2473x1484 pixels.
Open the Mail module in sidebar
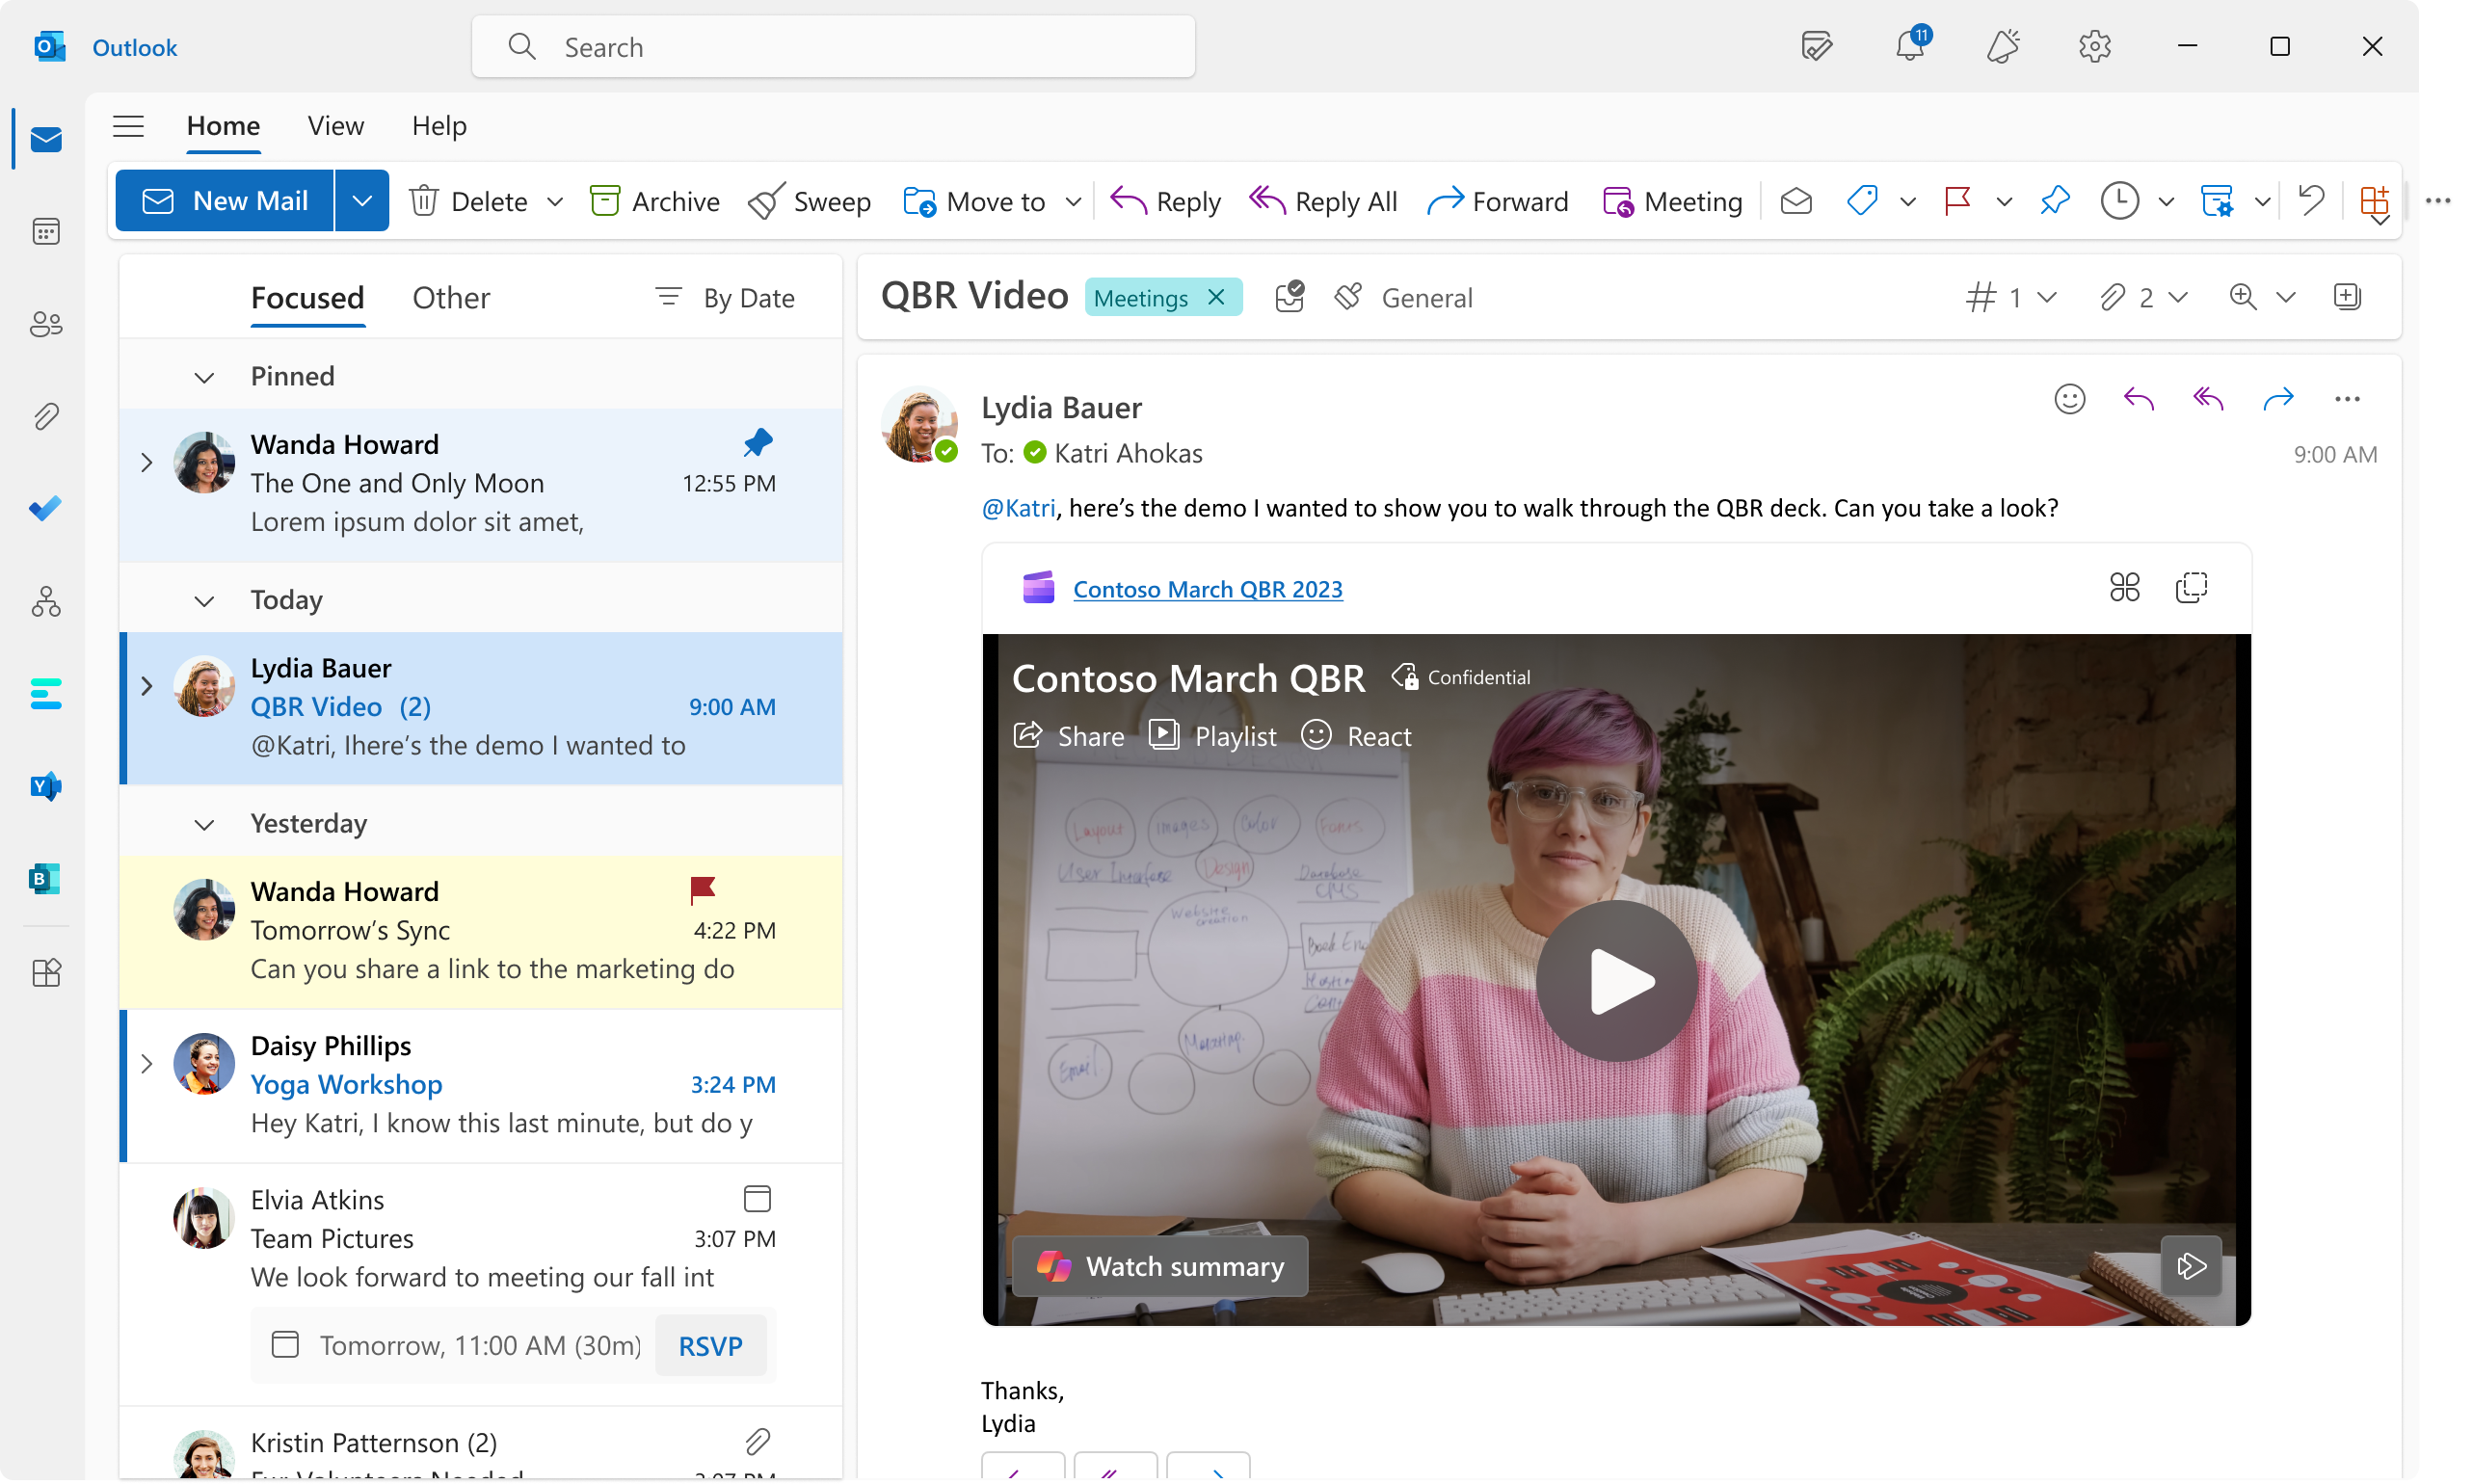tap(46, 139)
